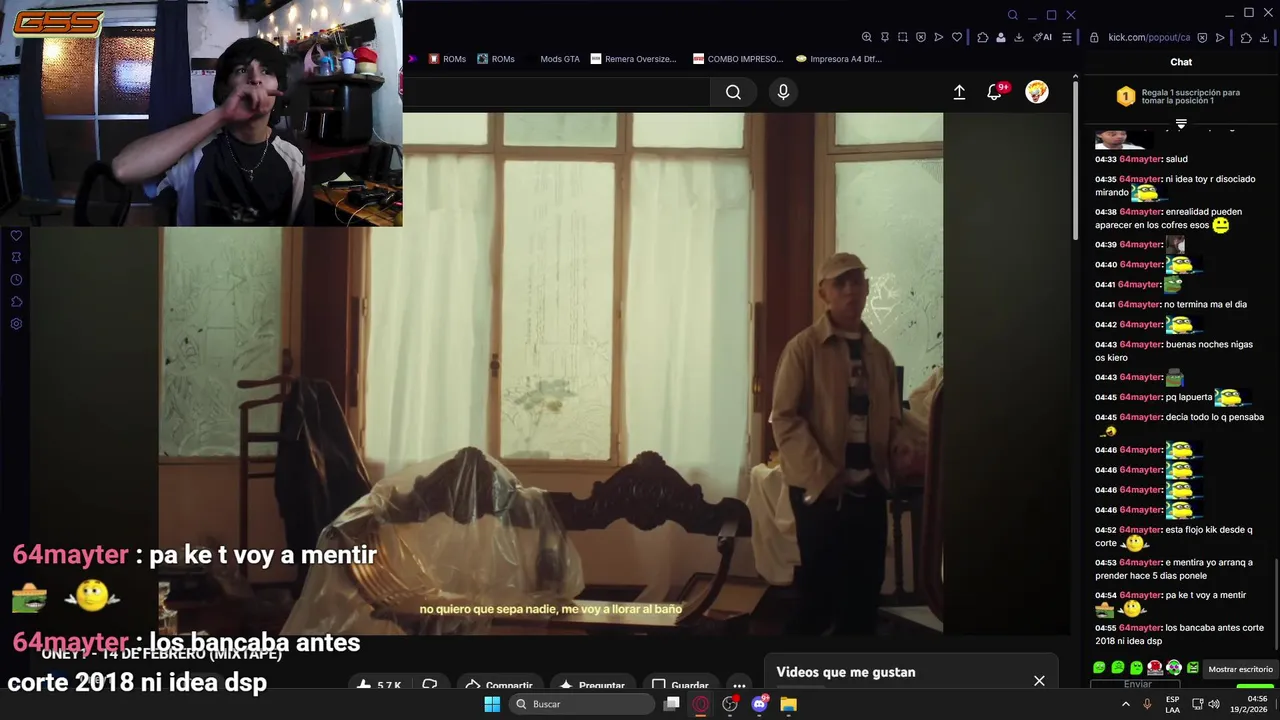1280x720 pixels.
Task: Open profile person icon in toolbar
Action: (1001, 37)
